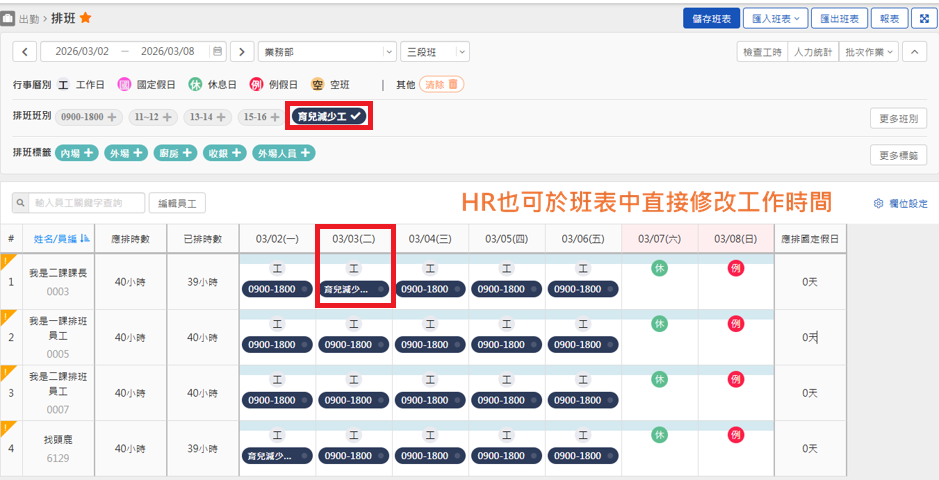Open the 業務部 department dropdown

(326, 51)
